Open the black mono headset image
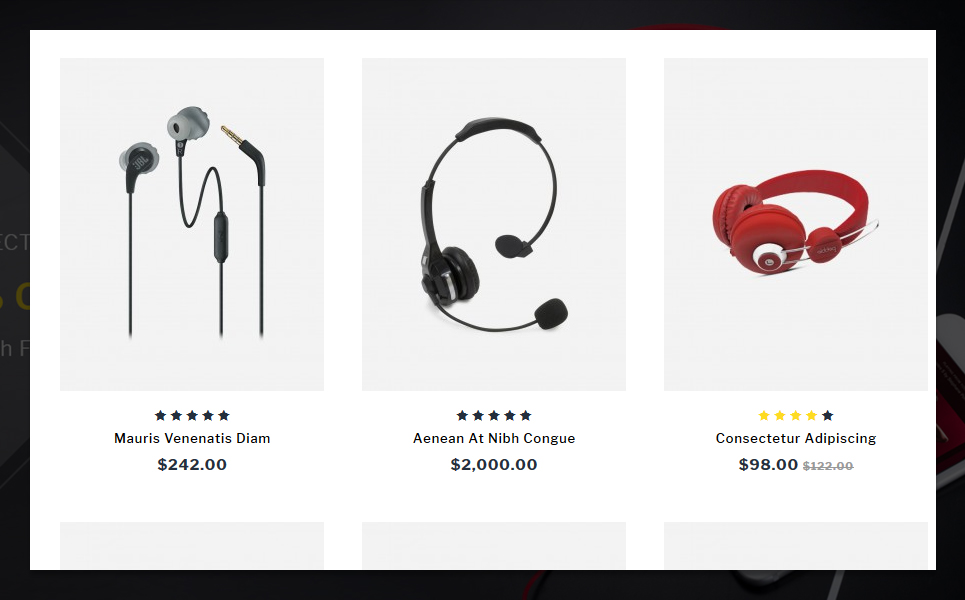 (494, 225)
